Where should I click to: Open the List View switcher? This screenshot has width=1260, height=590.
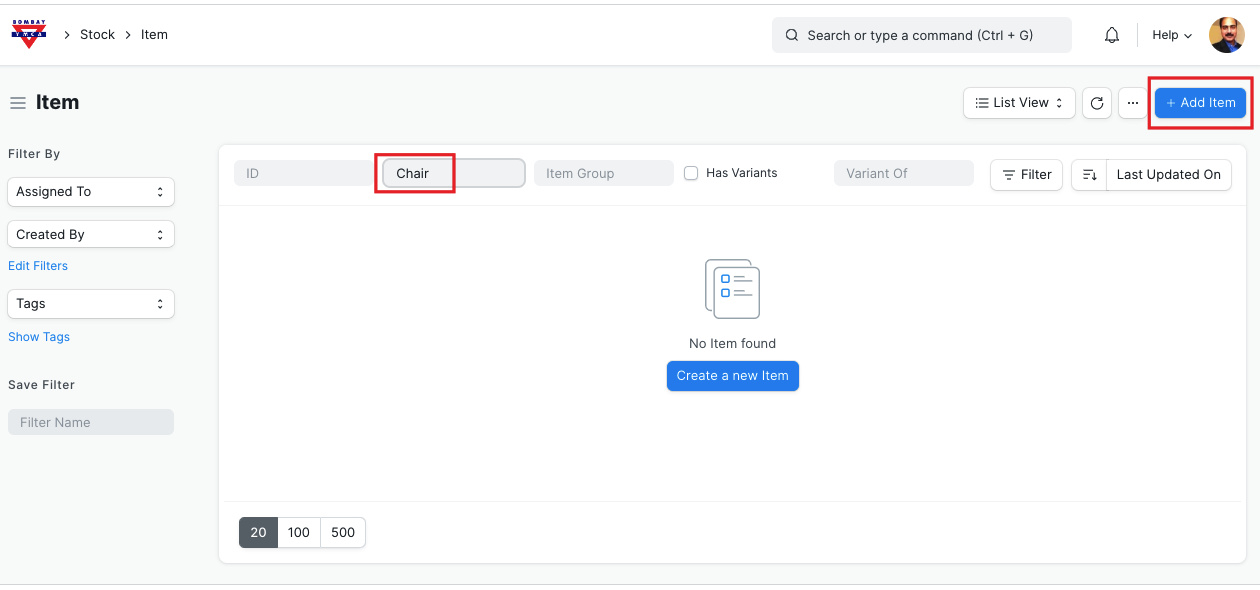1019,103
